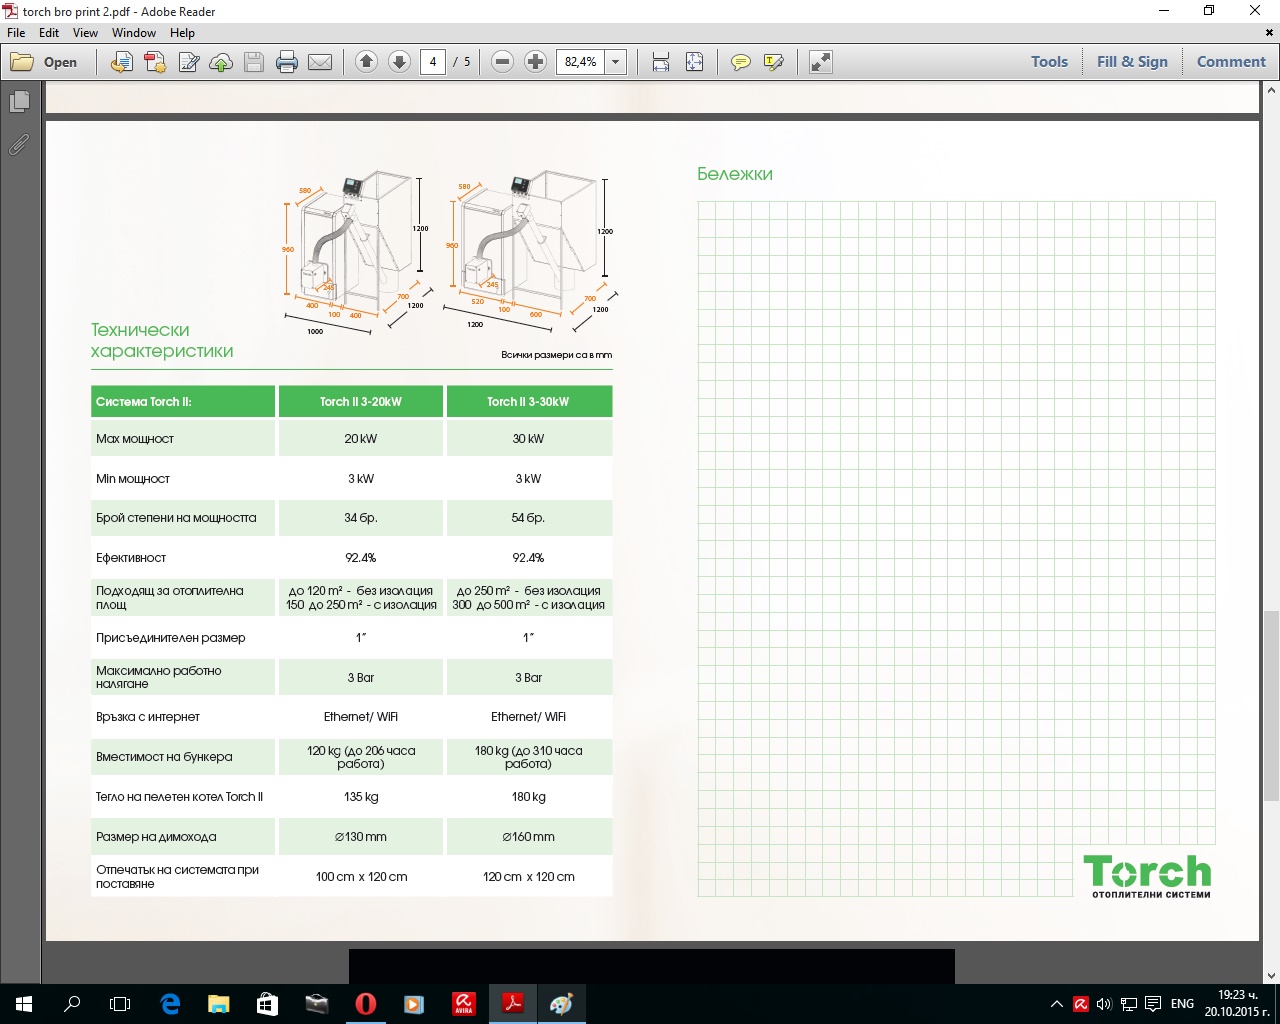Expand the Tools pane

pyautogui.click(x=1049, y=62)
